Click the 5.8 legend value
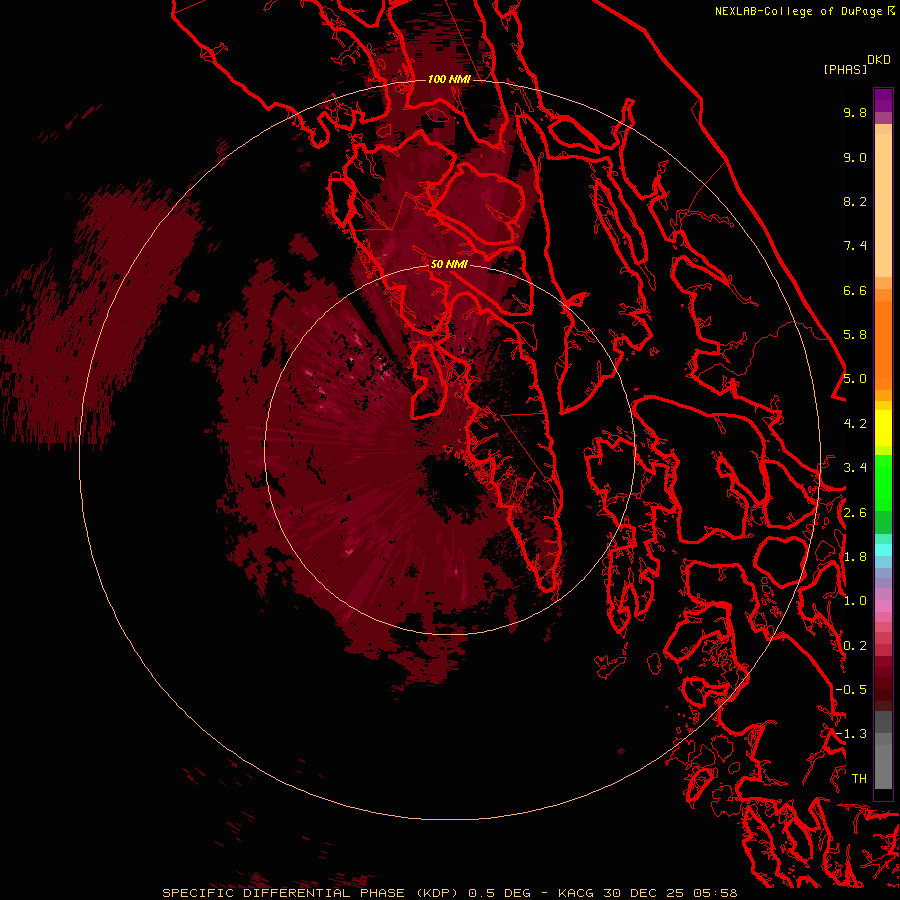The height and width of the screenshot is (900, 900). (x=855, y=335)
